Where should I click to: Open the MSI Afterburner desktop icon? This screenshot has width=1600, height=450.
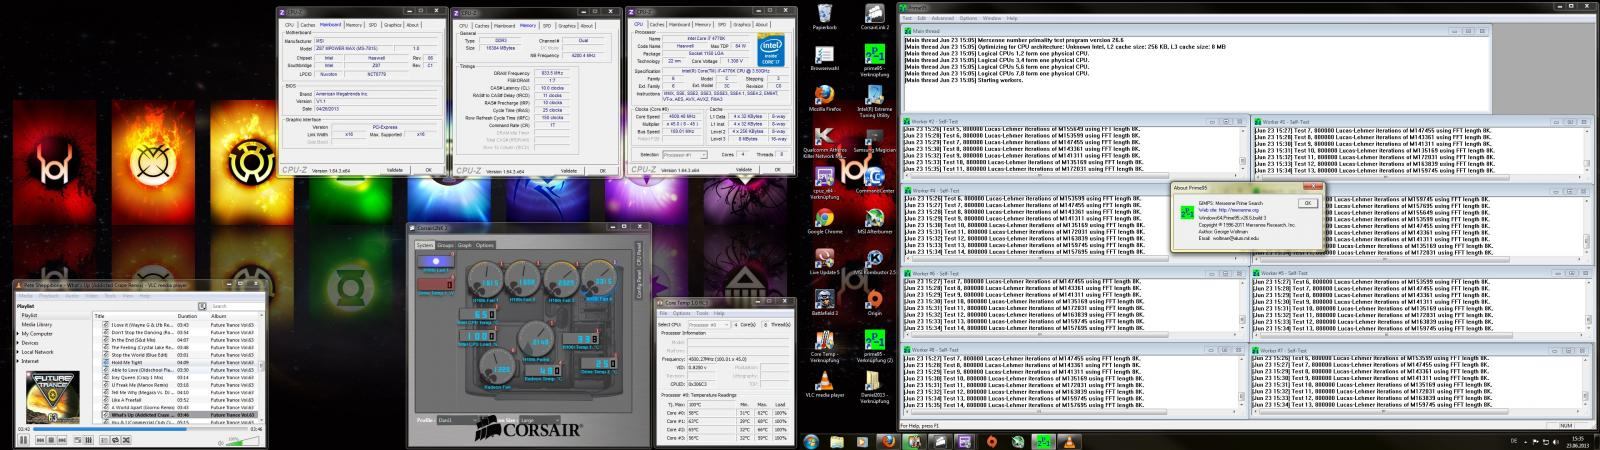874,221
